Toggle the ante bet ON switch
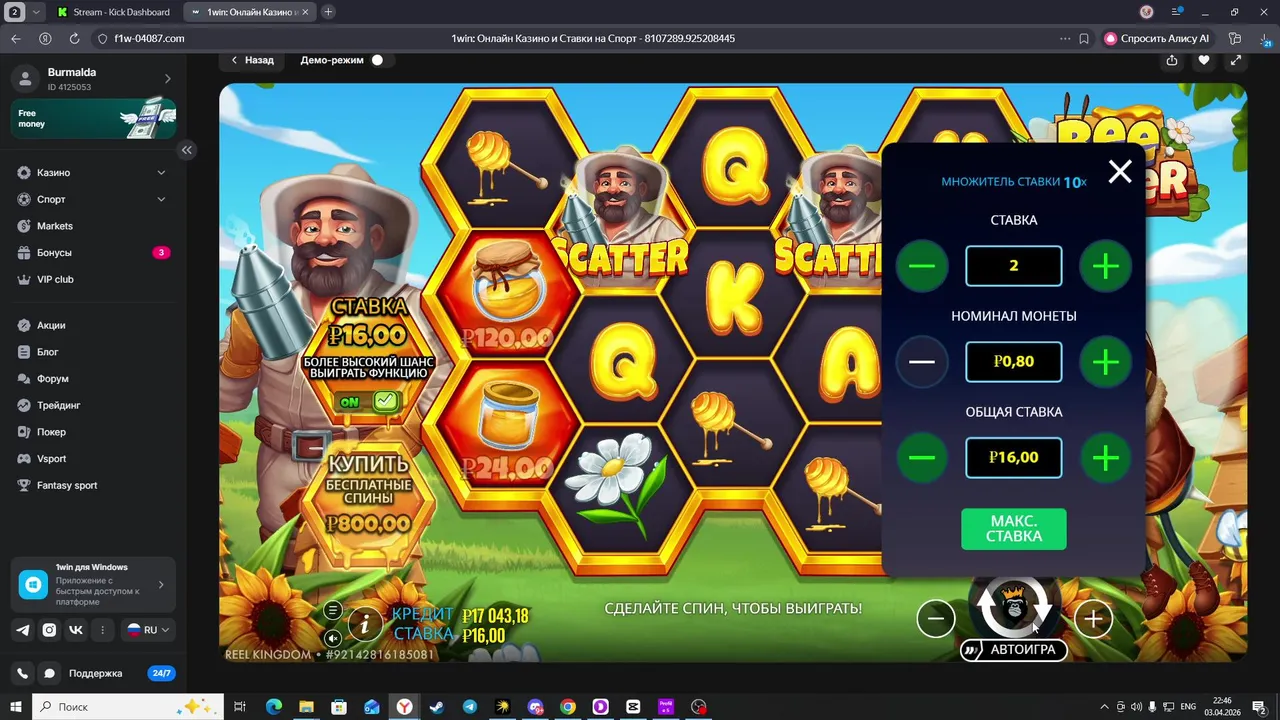Viewport: 1280px width, 720px height. tap(368, 402)
